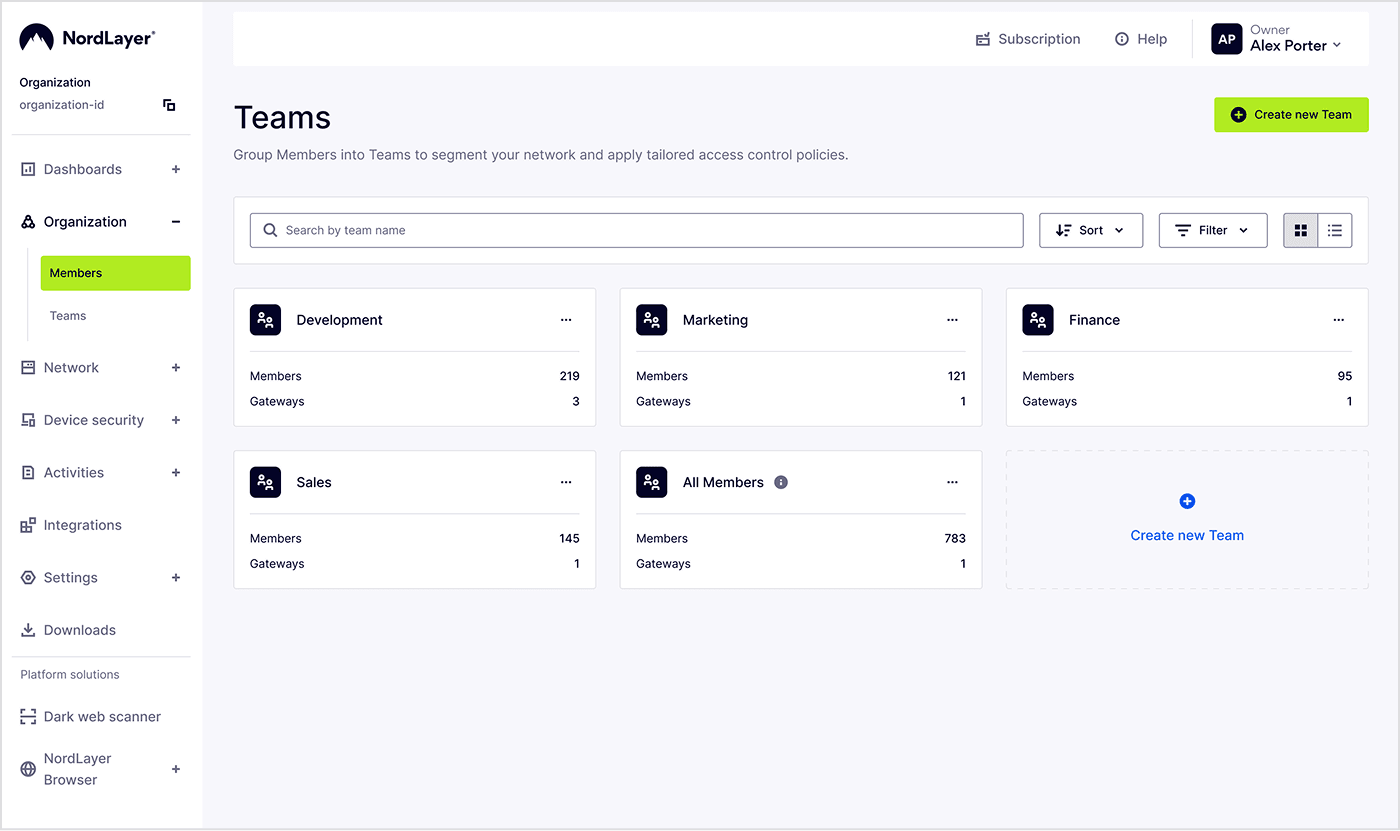The image size is (1400, 831).
Task: Open the Sales team options menu
Action: pyautogui.click(x=566, y=482)
